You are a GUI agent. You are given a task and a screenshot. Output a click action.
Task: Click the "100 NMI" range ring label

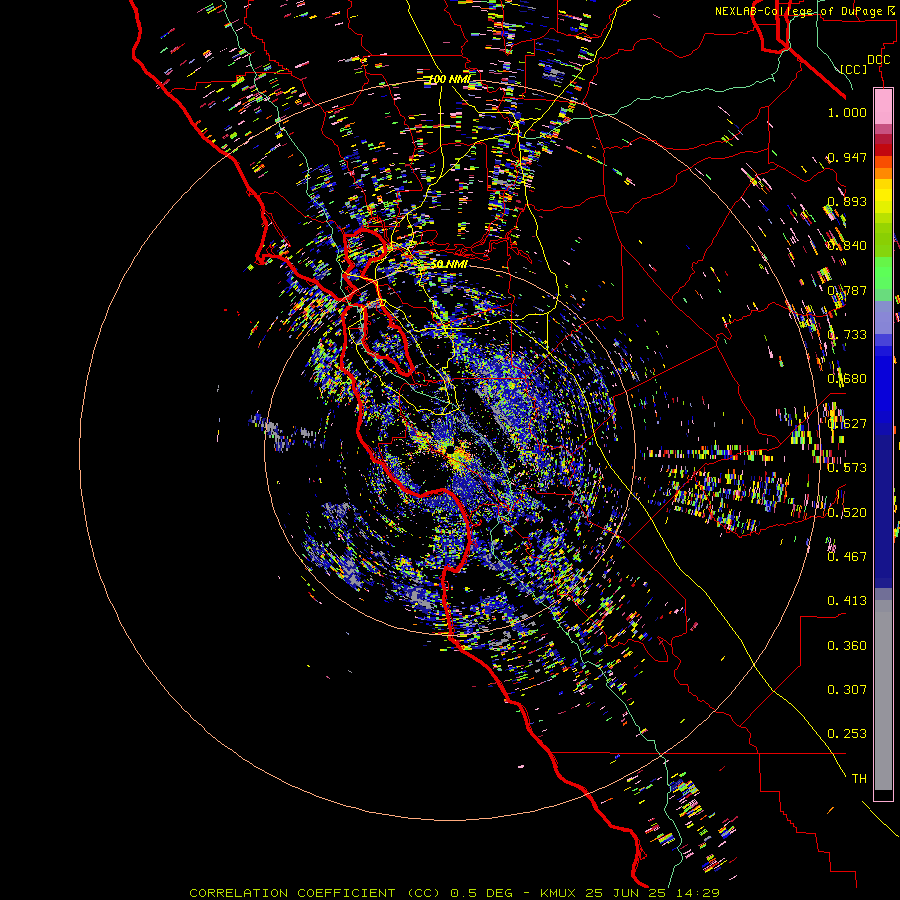coord(449,79)
